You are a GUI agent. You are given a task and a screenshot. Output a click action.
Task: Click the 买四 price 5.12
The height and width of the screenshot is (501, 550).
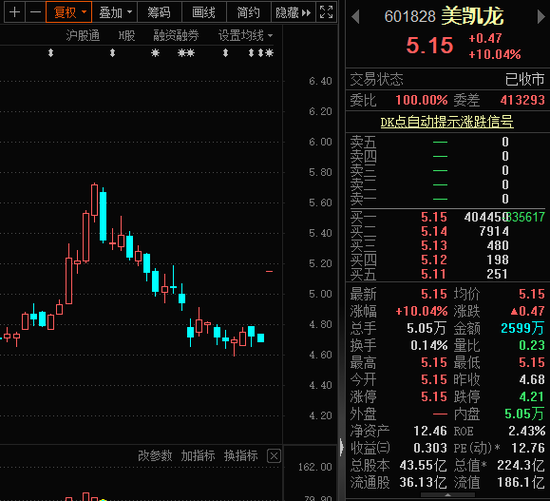pyautogui.click(x=434, y=260)
